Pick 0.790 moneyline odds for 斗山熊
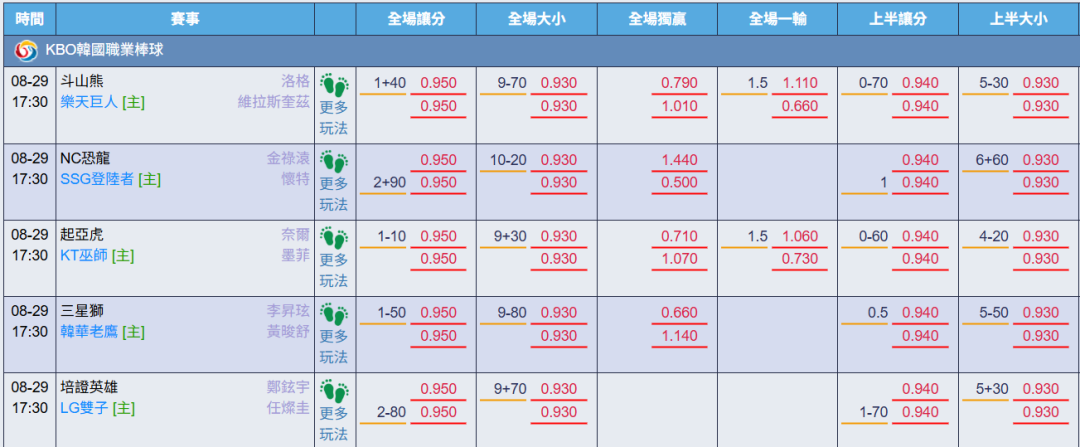Screen dimensions: 1080x447 [x=679, y=83]
